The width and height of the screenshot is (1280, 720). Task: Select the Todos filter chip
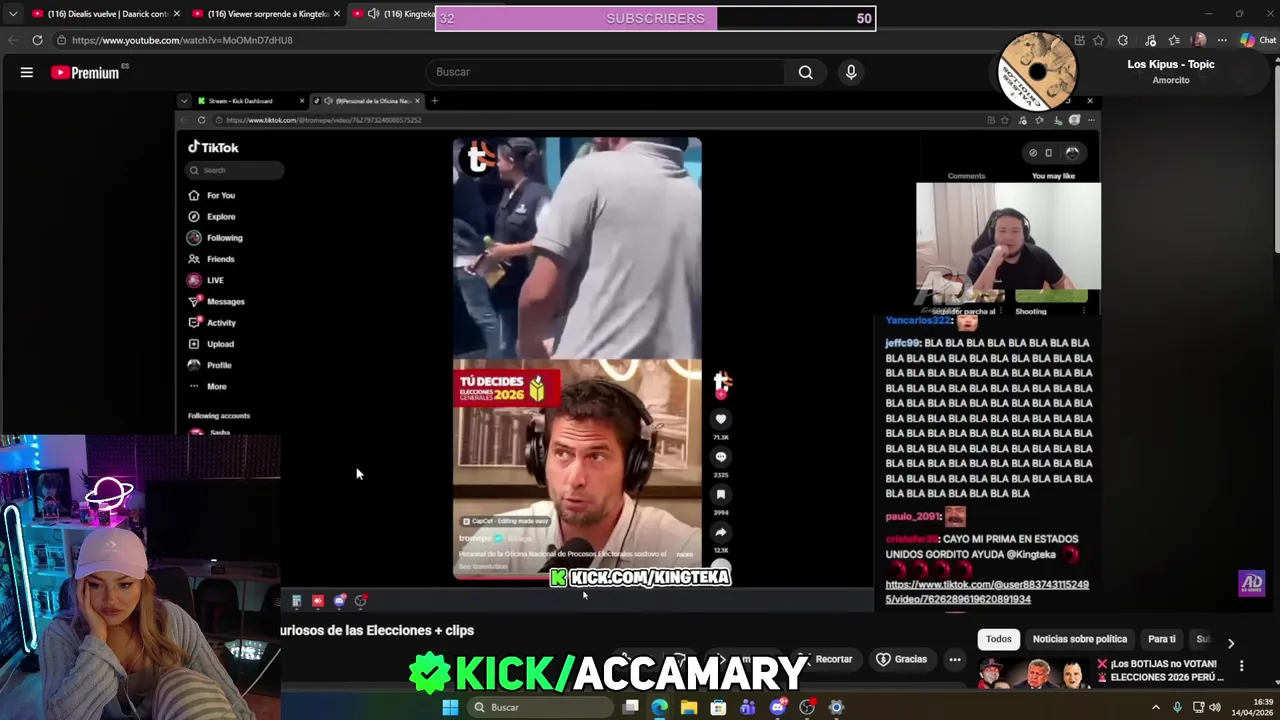[x=999, y=639]
